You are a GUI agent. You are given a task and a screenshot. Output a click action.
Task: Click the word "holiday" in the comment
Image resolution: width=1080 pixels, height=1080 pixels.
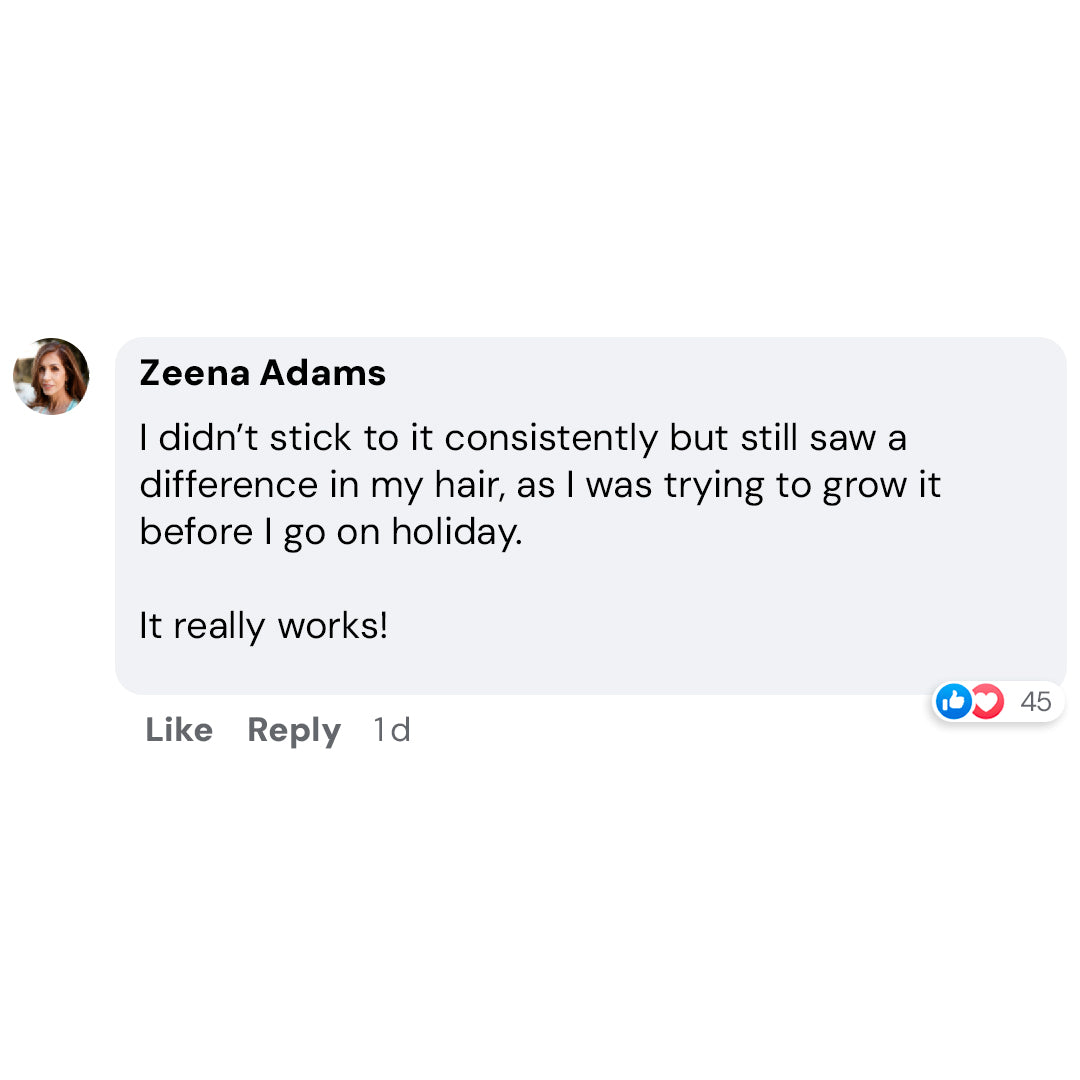click(x=456, y=532)
